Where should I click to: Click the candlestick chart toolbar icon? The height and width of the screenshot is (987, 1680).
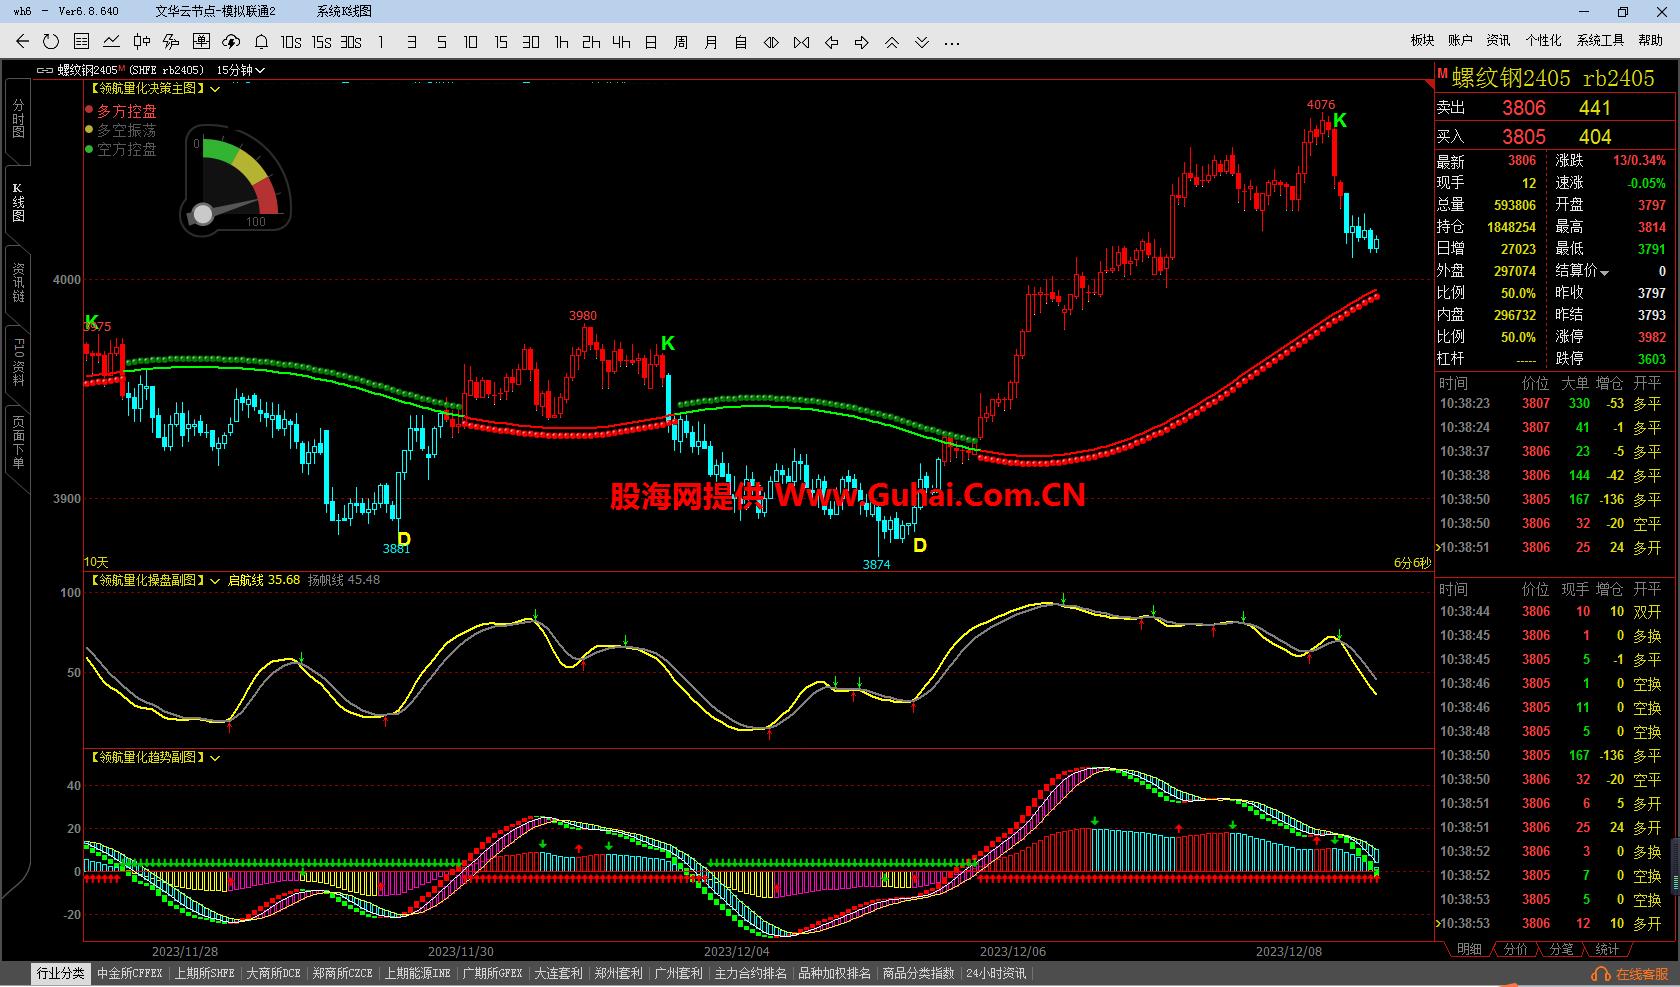(x=141, y=41)
